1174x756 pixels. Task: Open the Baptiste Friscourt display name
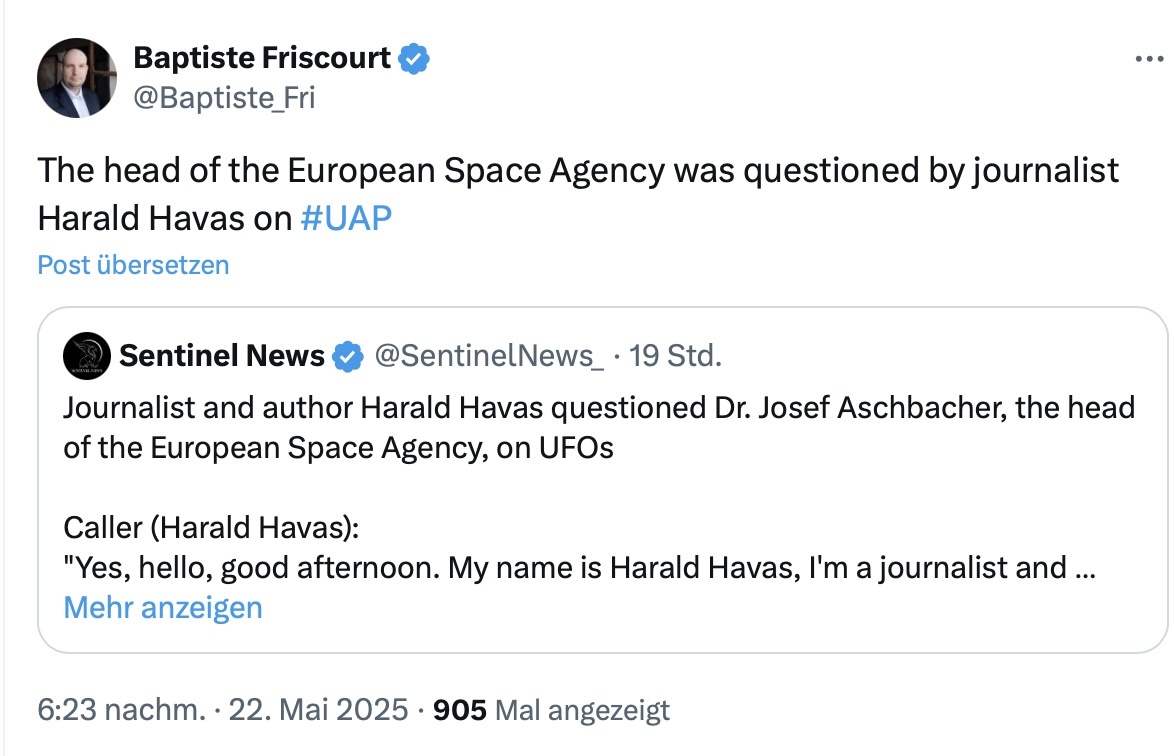[262, 58]
